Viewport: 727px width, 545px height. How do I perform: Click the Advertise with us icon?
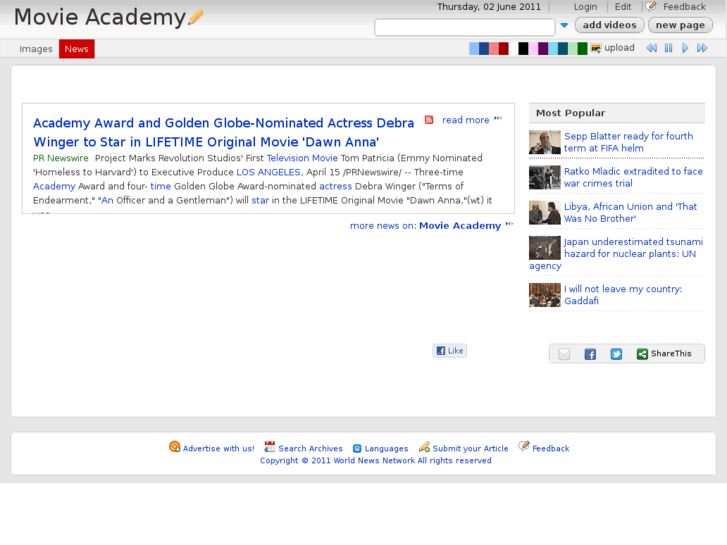click(x=175, y=447)
